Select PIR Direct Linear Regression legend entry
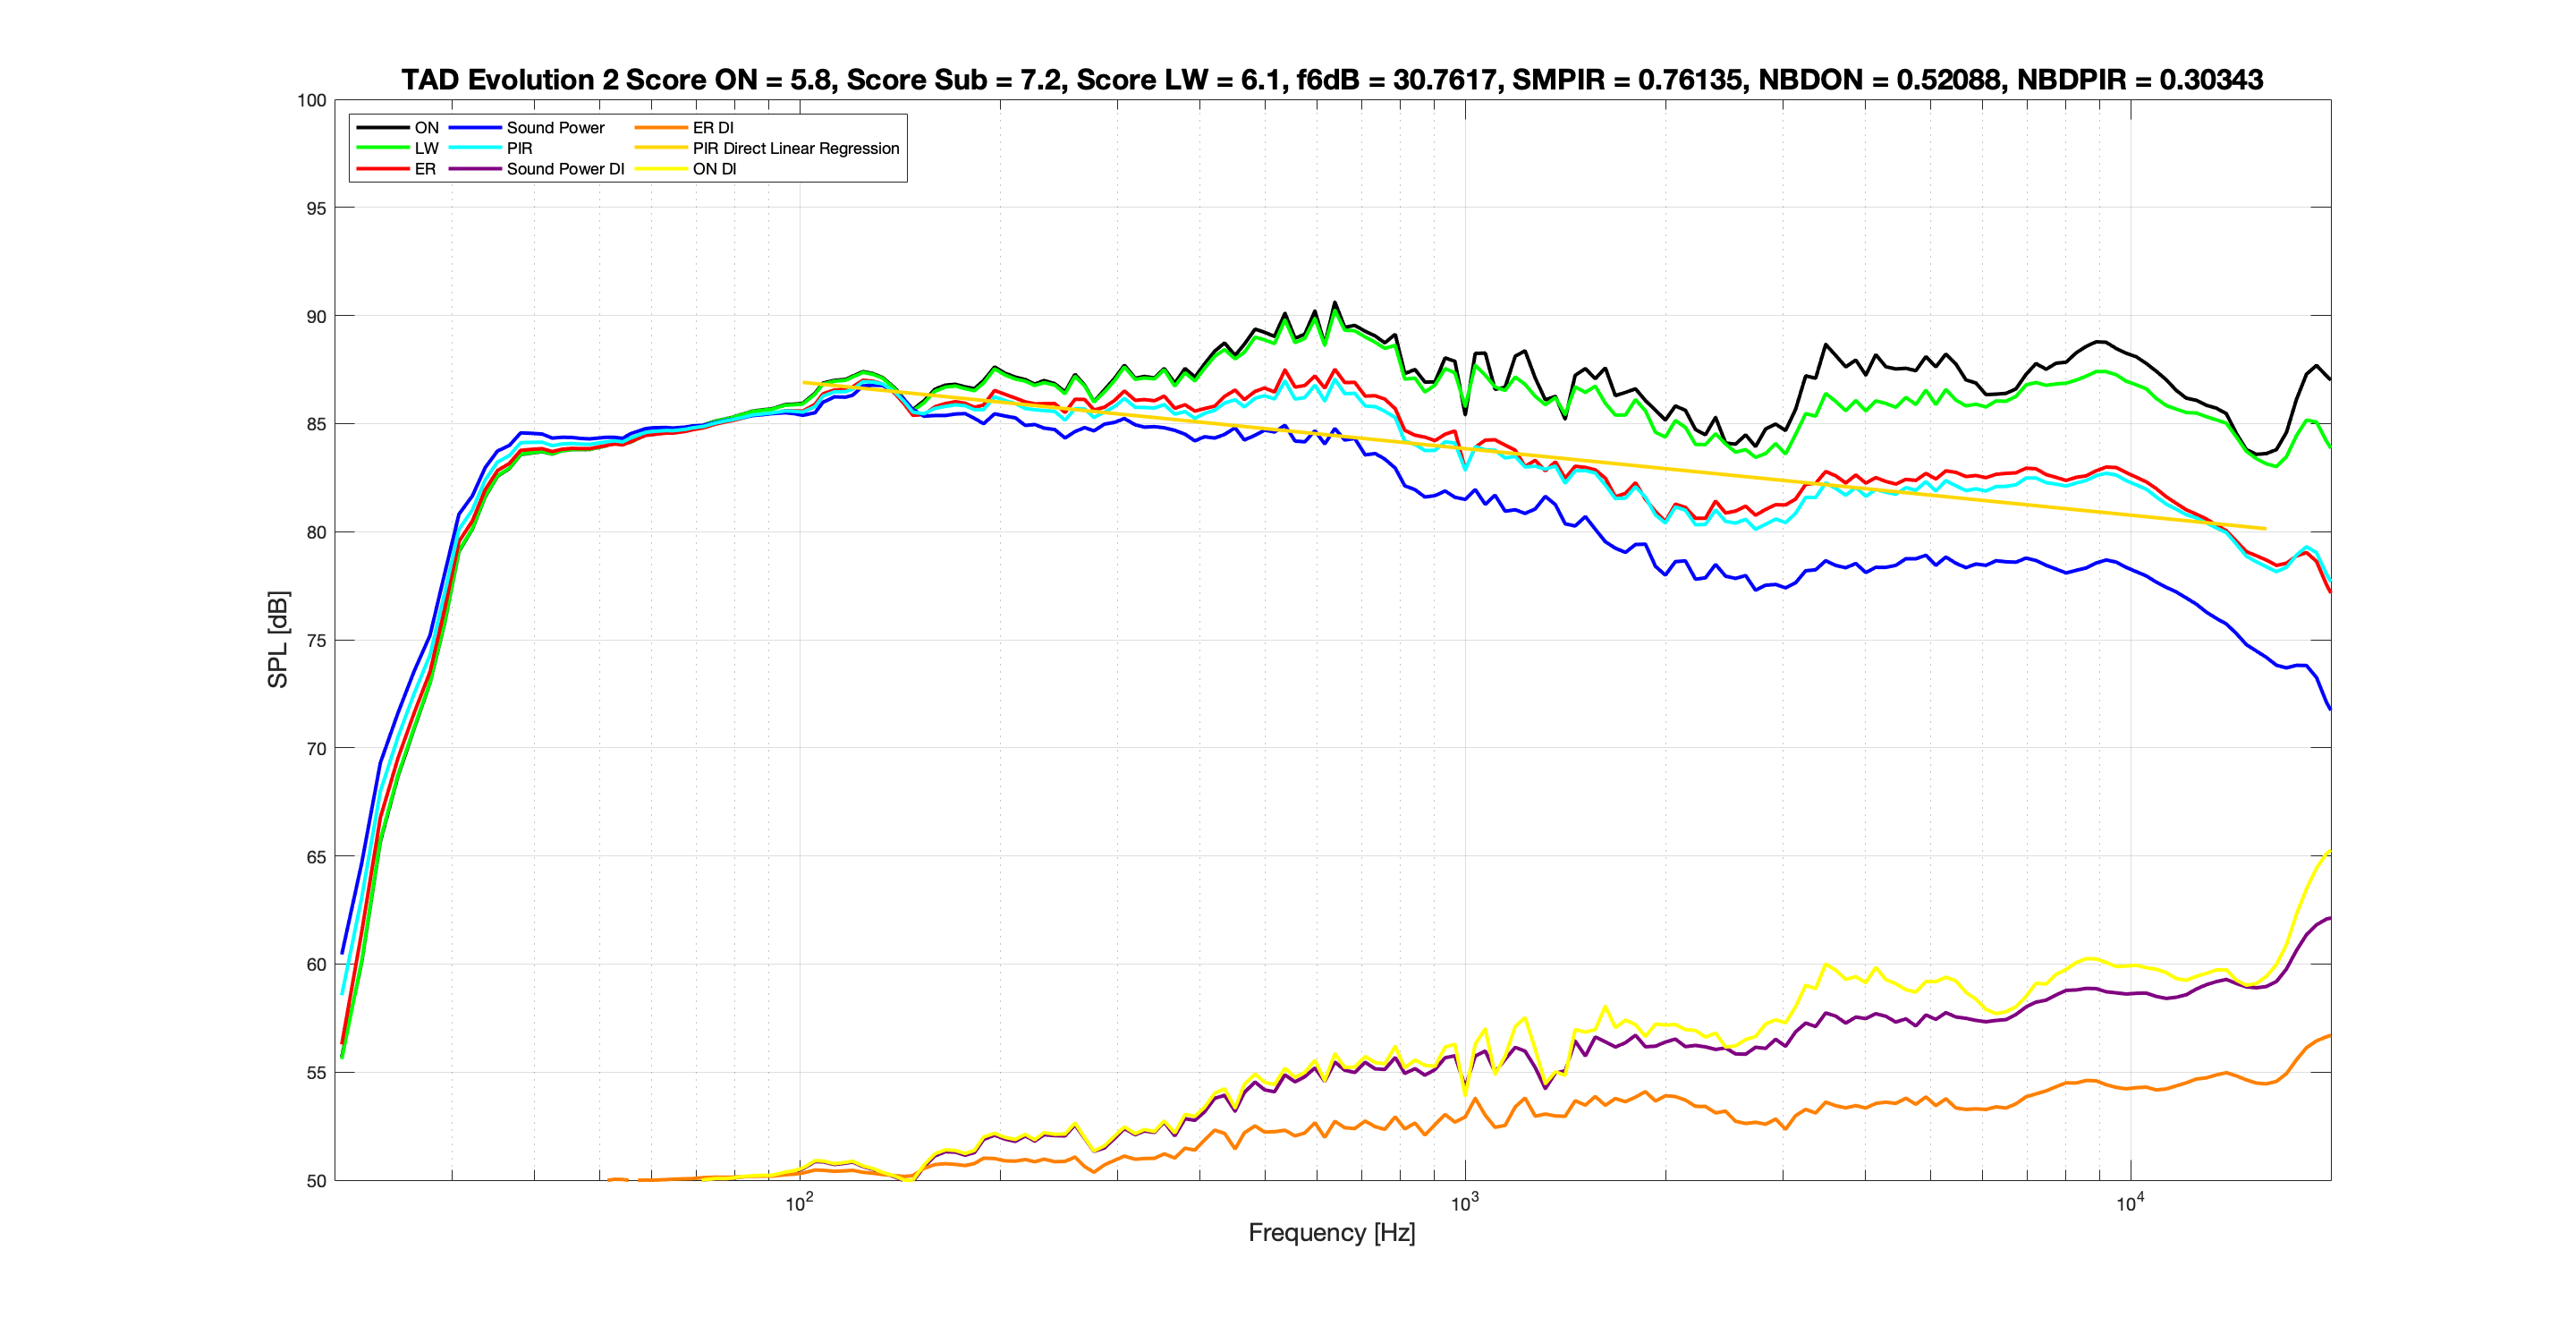2576x1326 pixels. click(x=767, y=148)
